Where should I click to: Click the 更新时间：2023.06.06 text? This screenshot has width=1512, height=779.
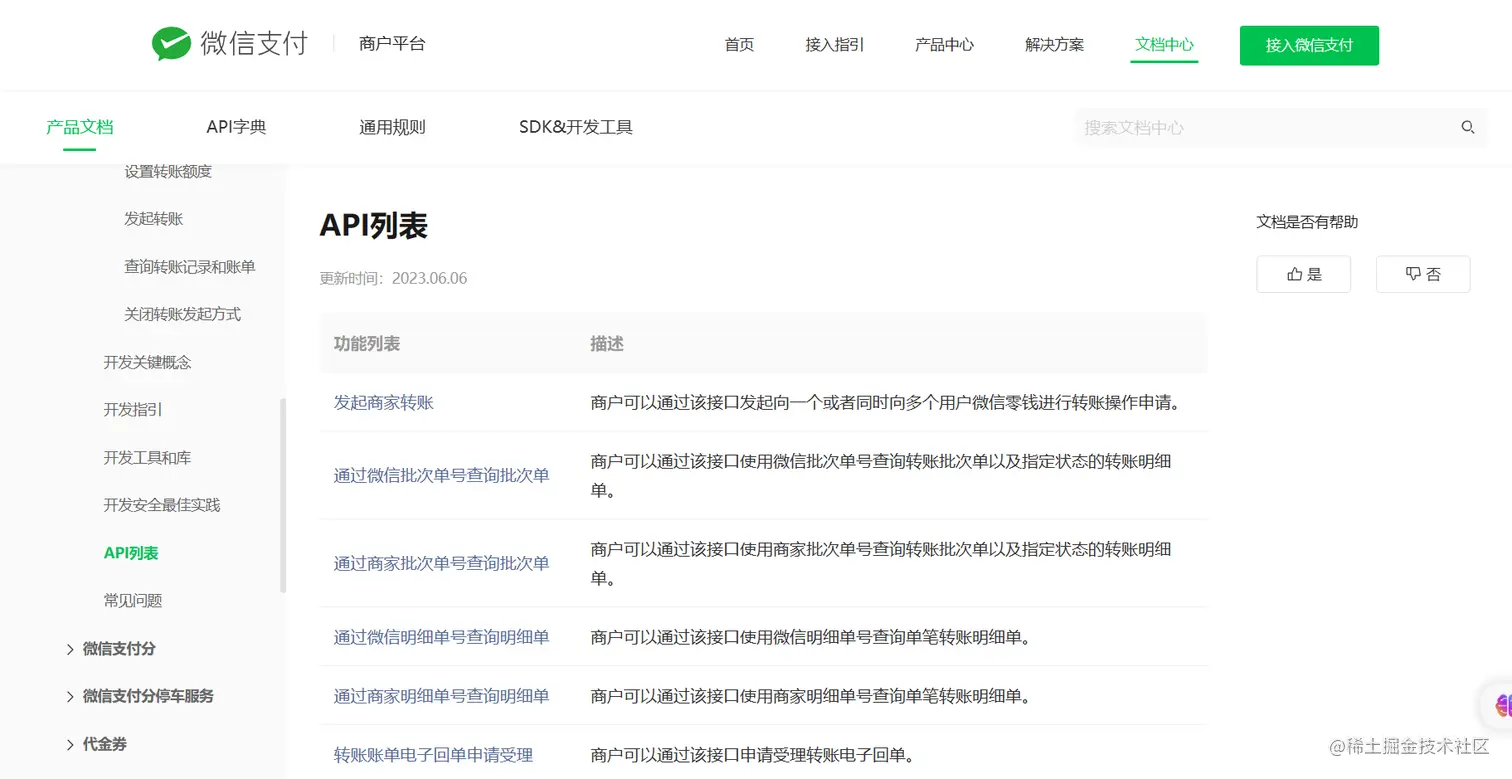coord(393,278)
